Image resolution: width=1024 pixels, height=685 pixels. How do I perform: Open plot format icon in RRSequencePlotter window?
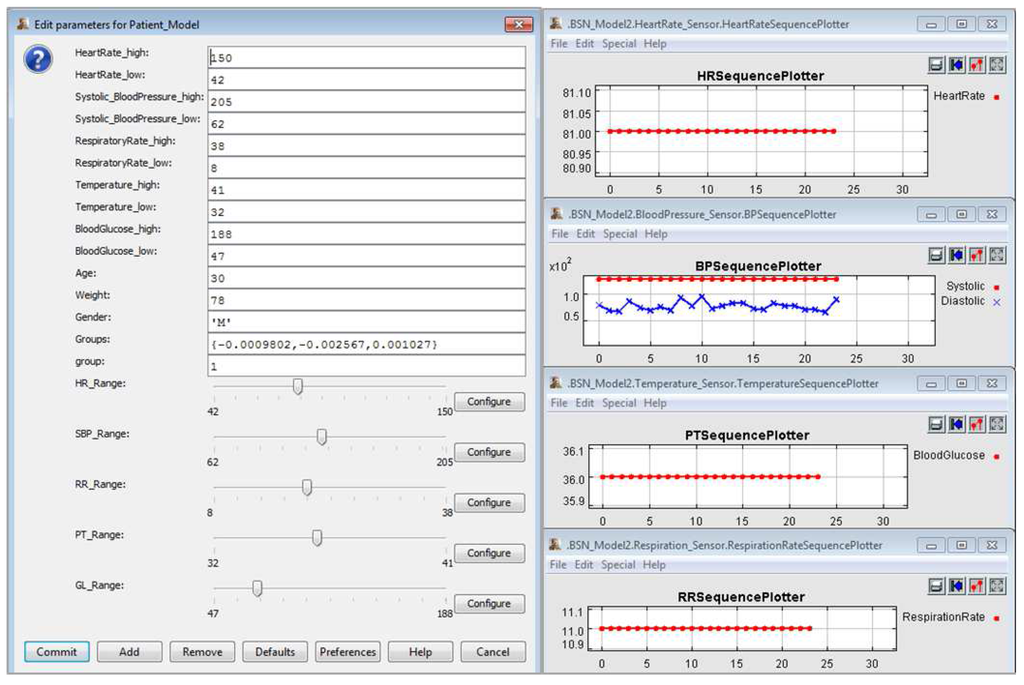(x=977, y=586)
